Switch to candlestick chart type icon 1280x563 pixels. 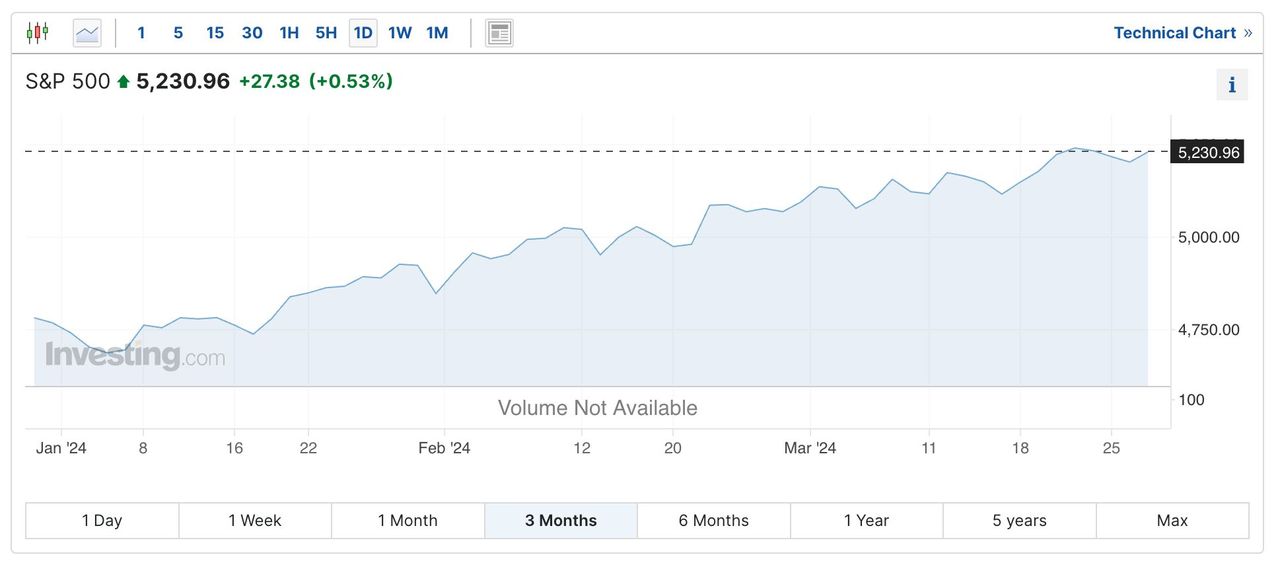click(x=38, y=33)
